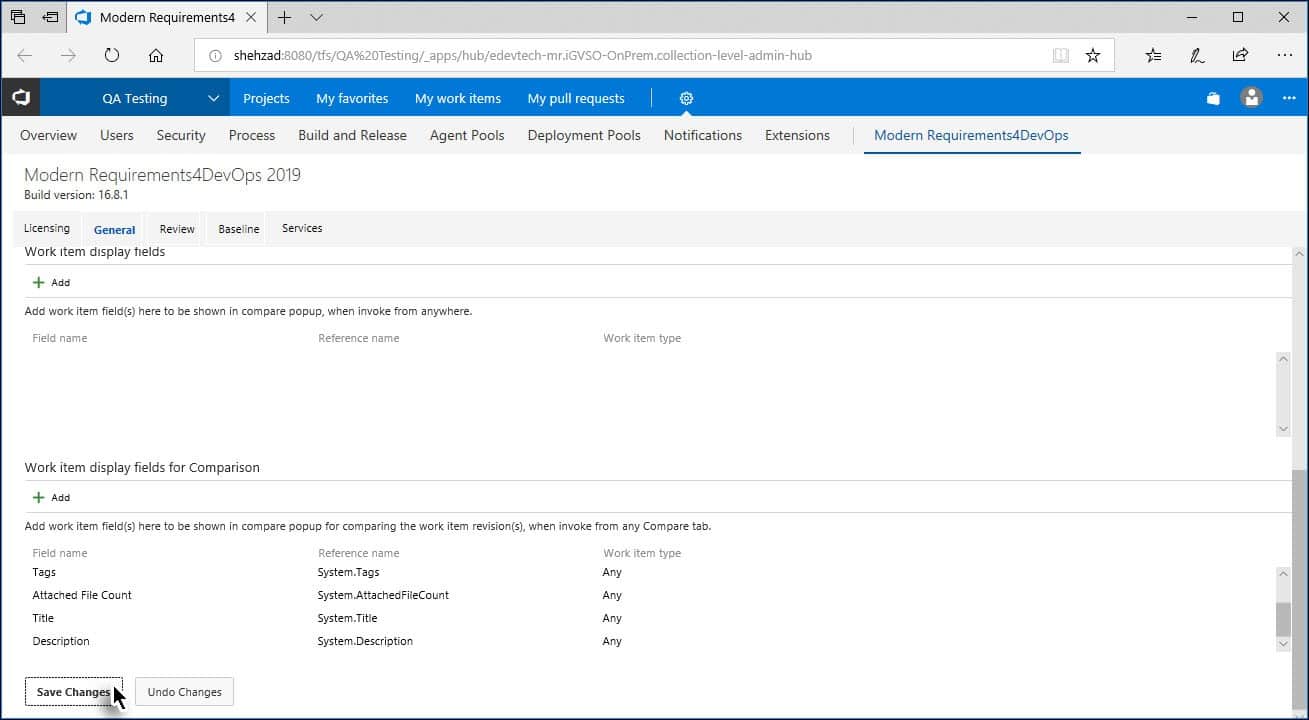Select the Description field row
This screenshot has height=720, width=1309.
650,641
